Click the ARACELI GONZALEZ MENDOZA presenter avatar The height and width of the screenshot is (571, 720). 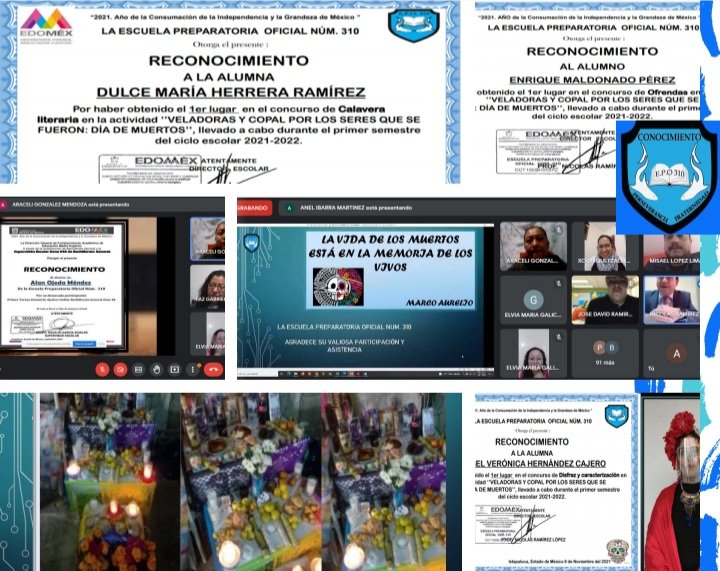[3, 205]
